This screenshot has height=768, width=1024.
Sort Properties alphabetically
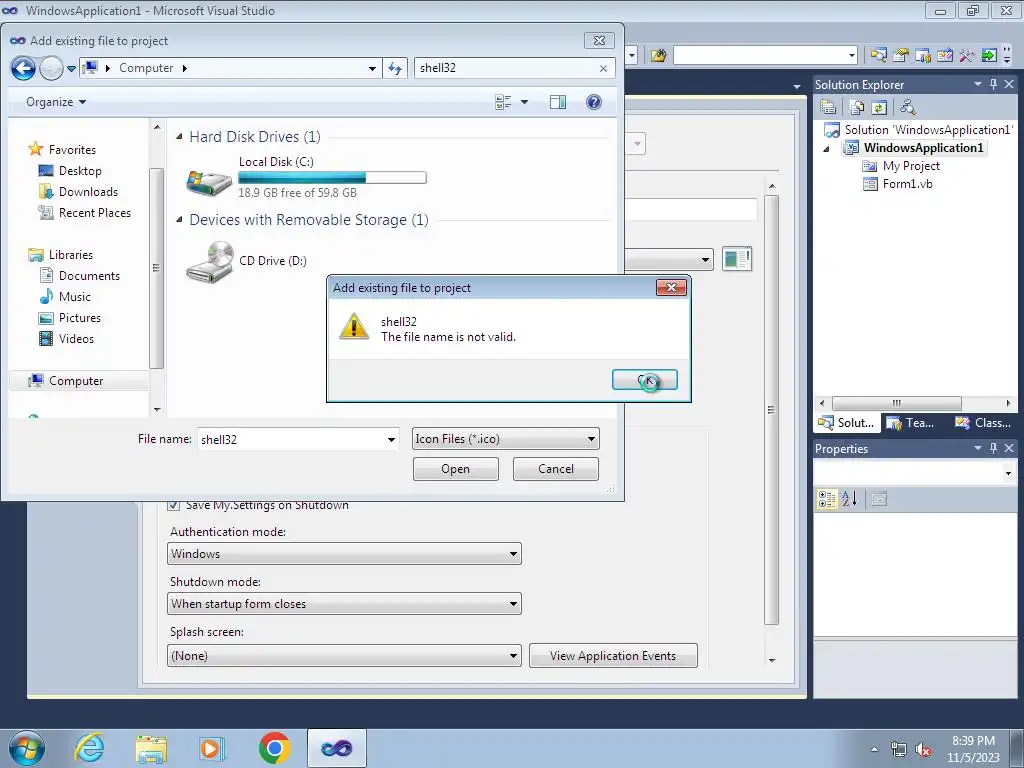pos(850,500)
